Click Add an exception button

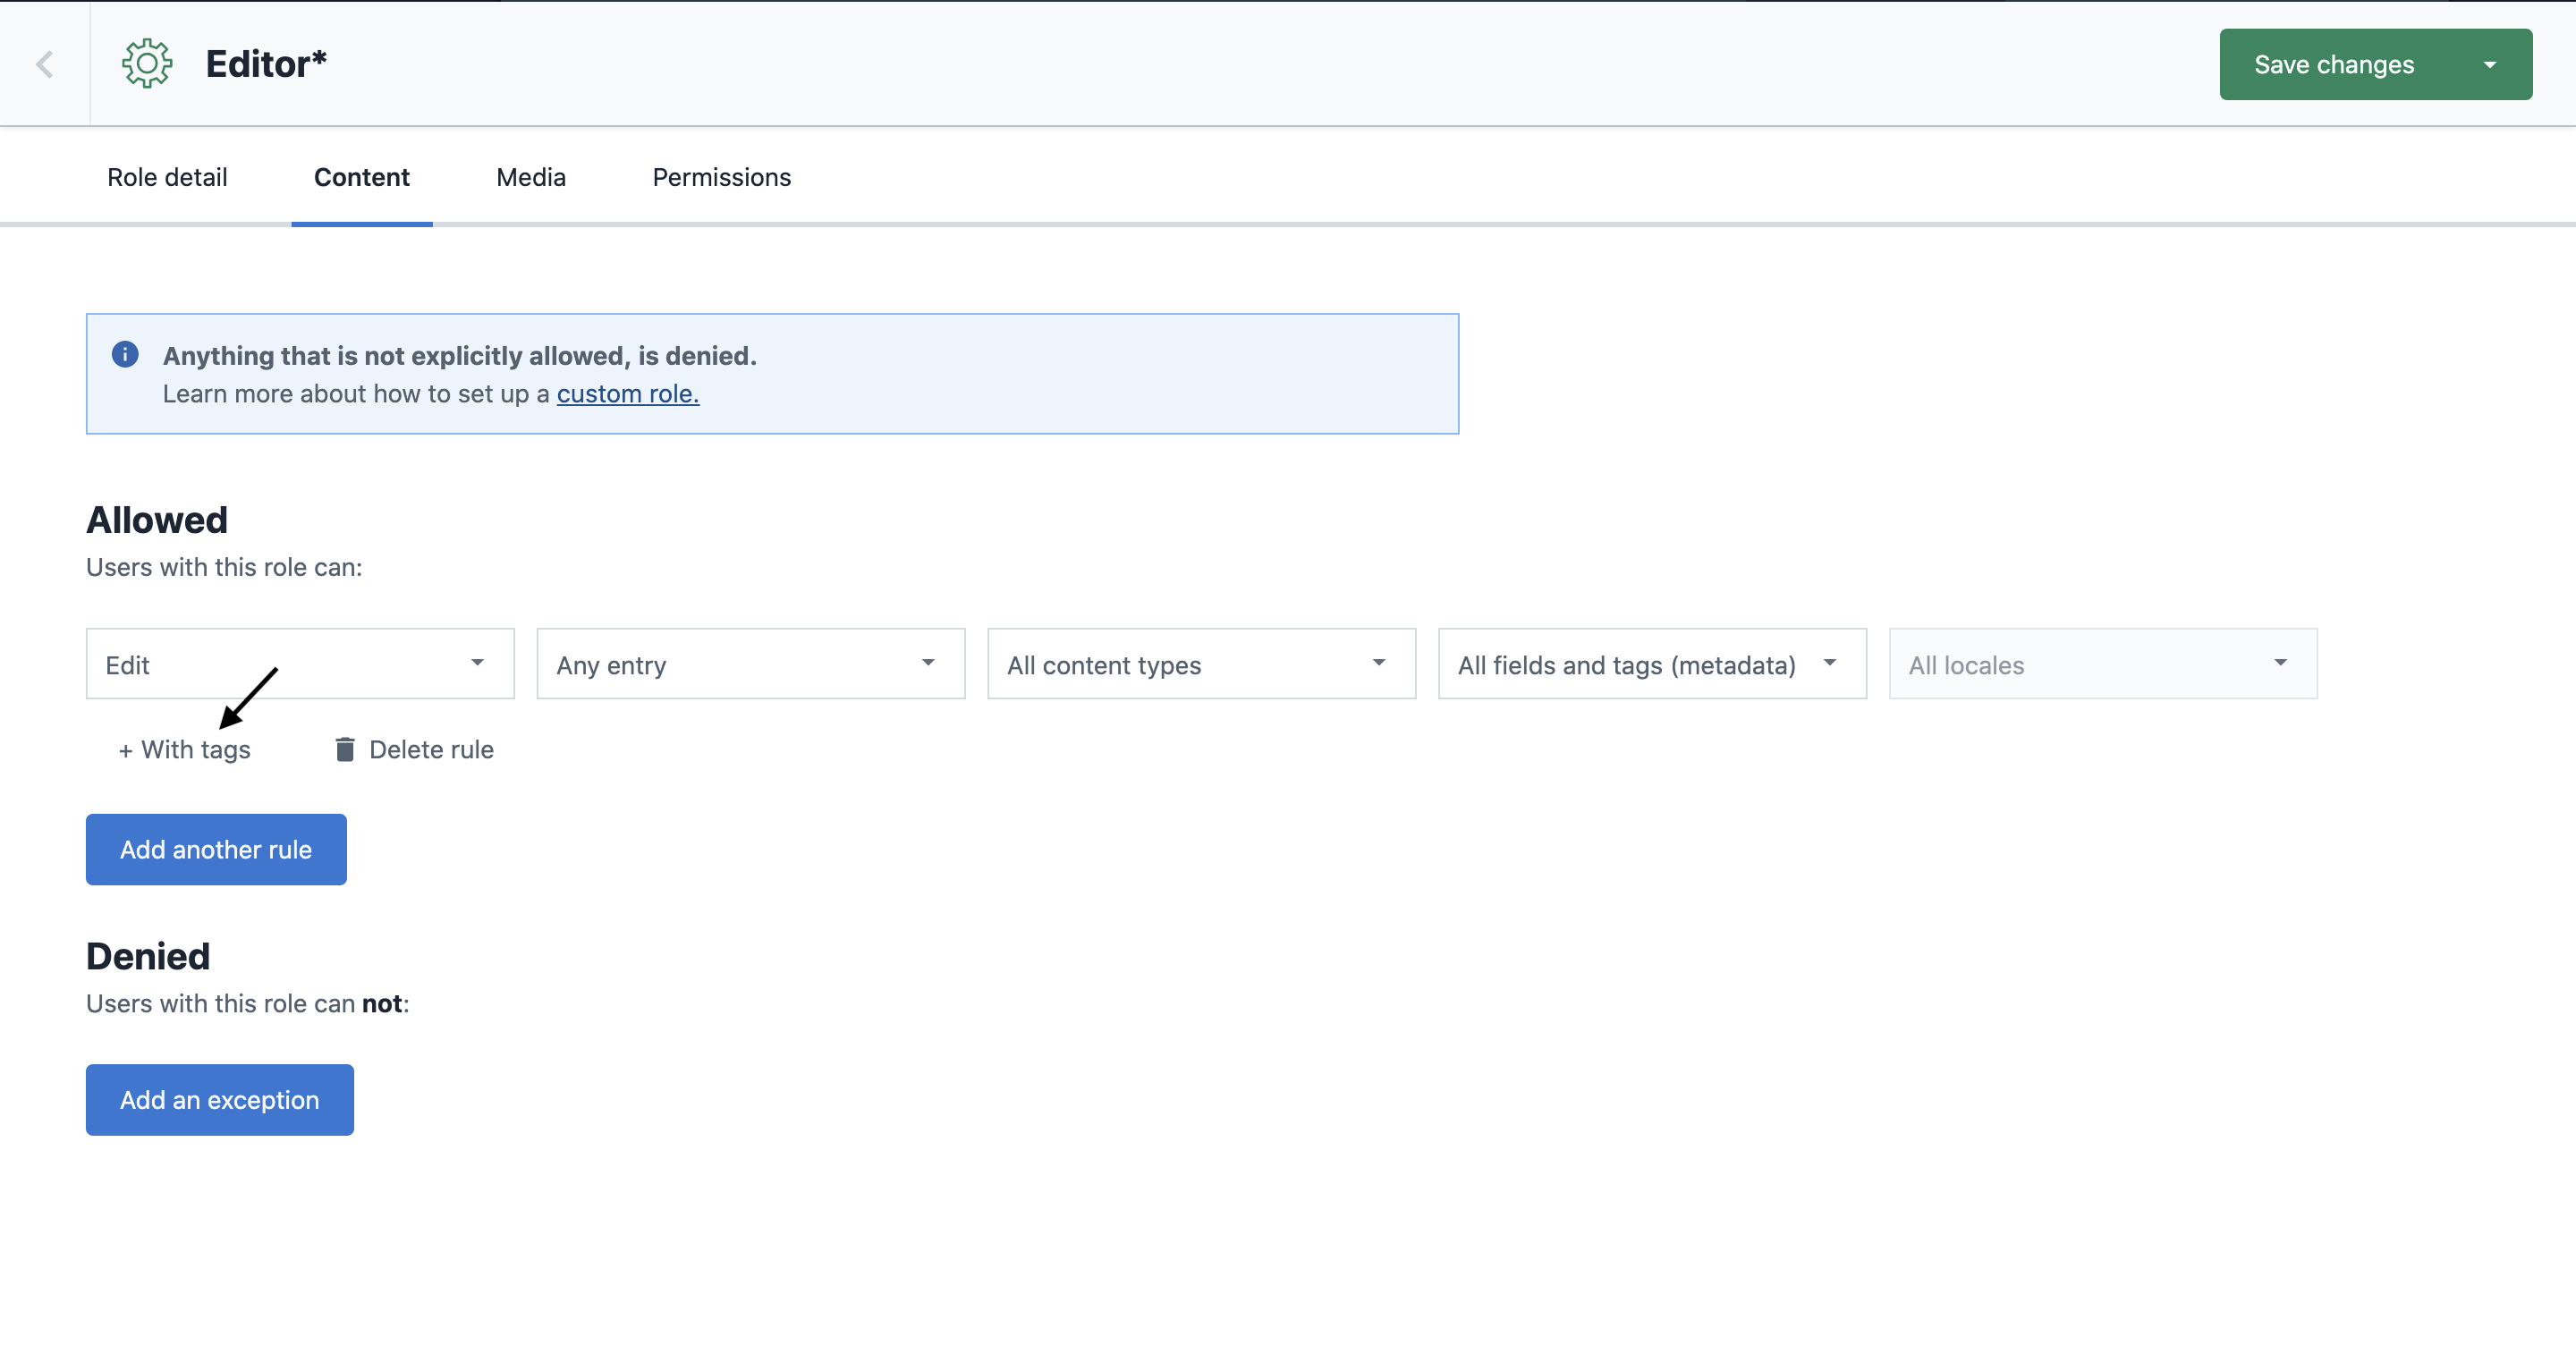point(219,1099)
